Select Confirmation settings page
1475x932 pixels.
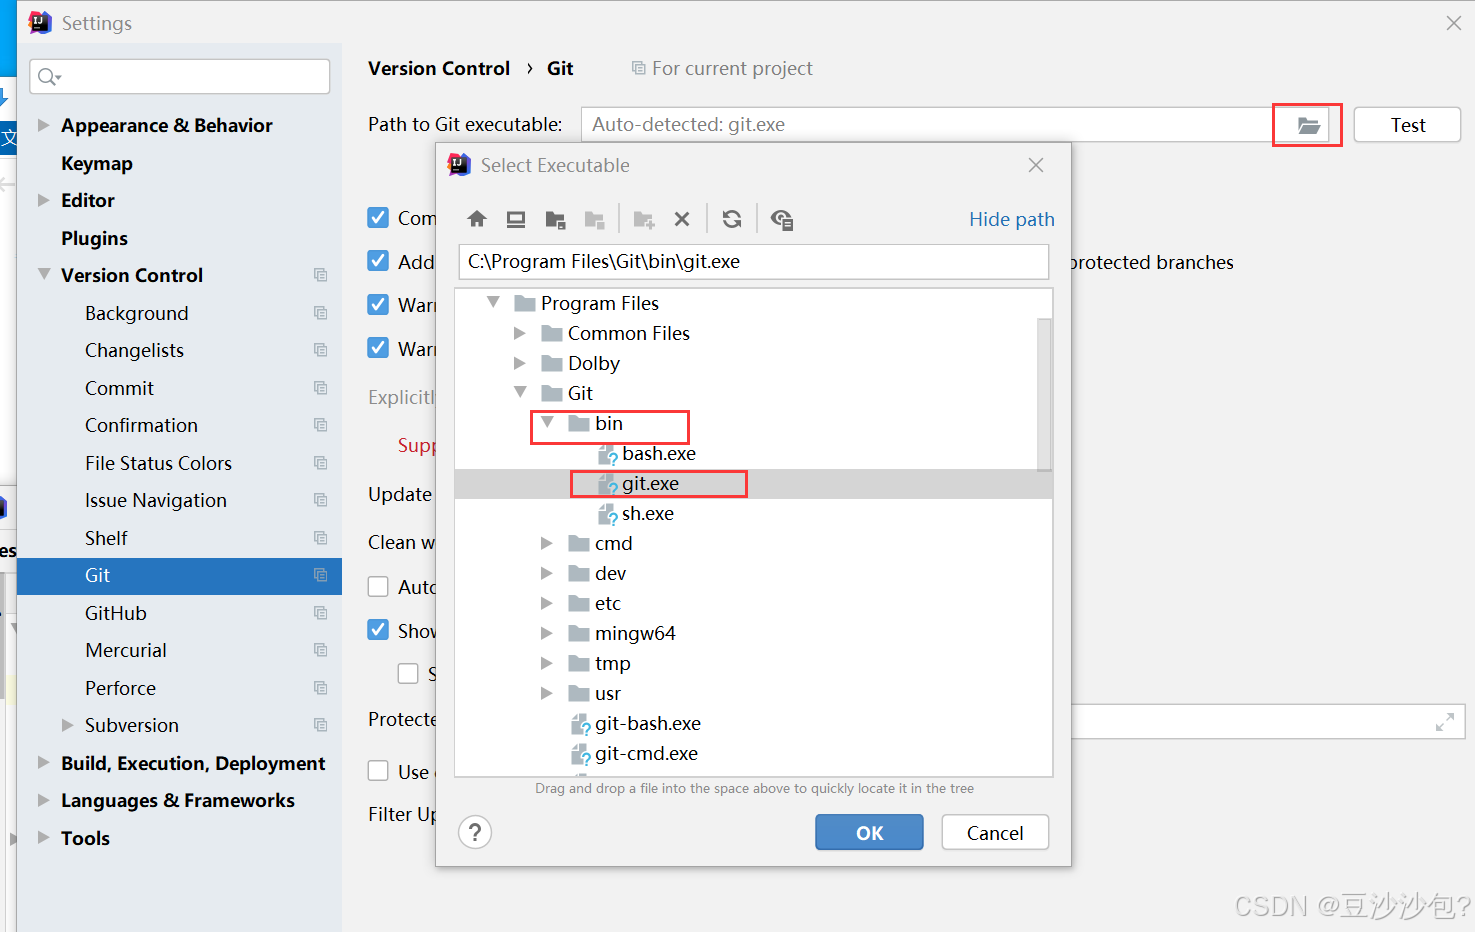click(141, 425)
